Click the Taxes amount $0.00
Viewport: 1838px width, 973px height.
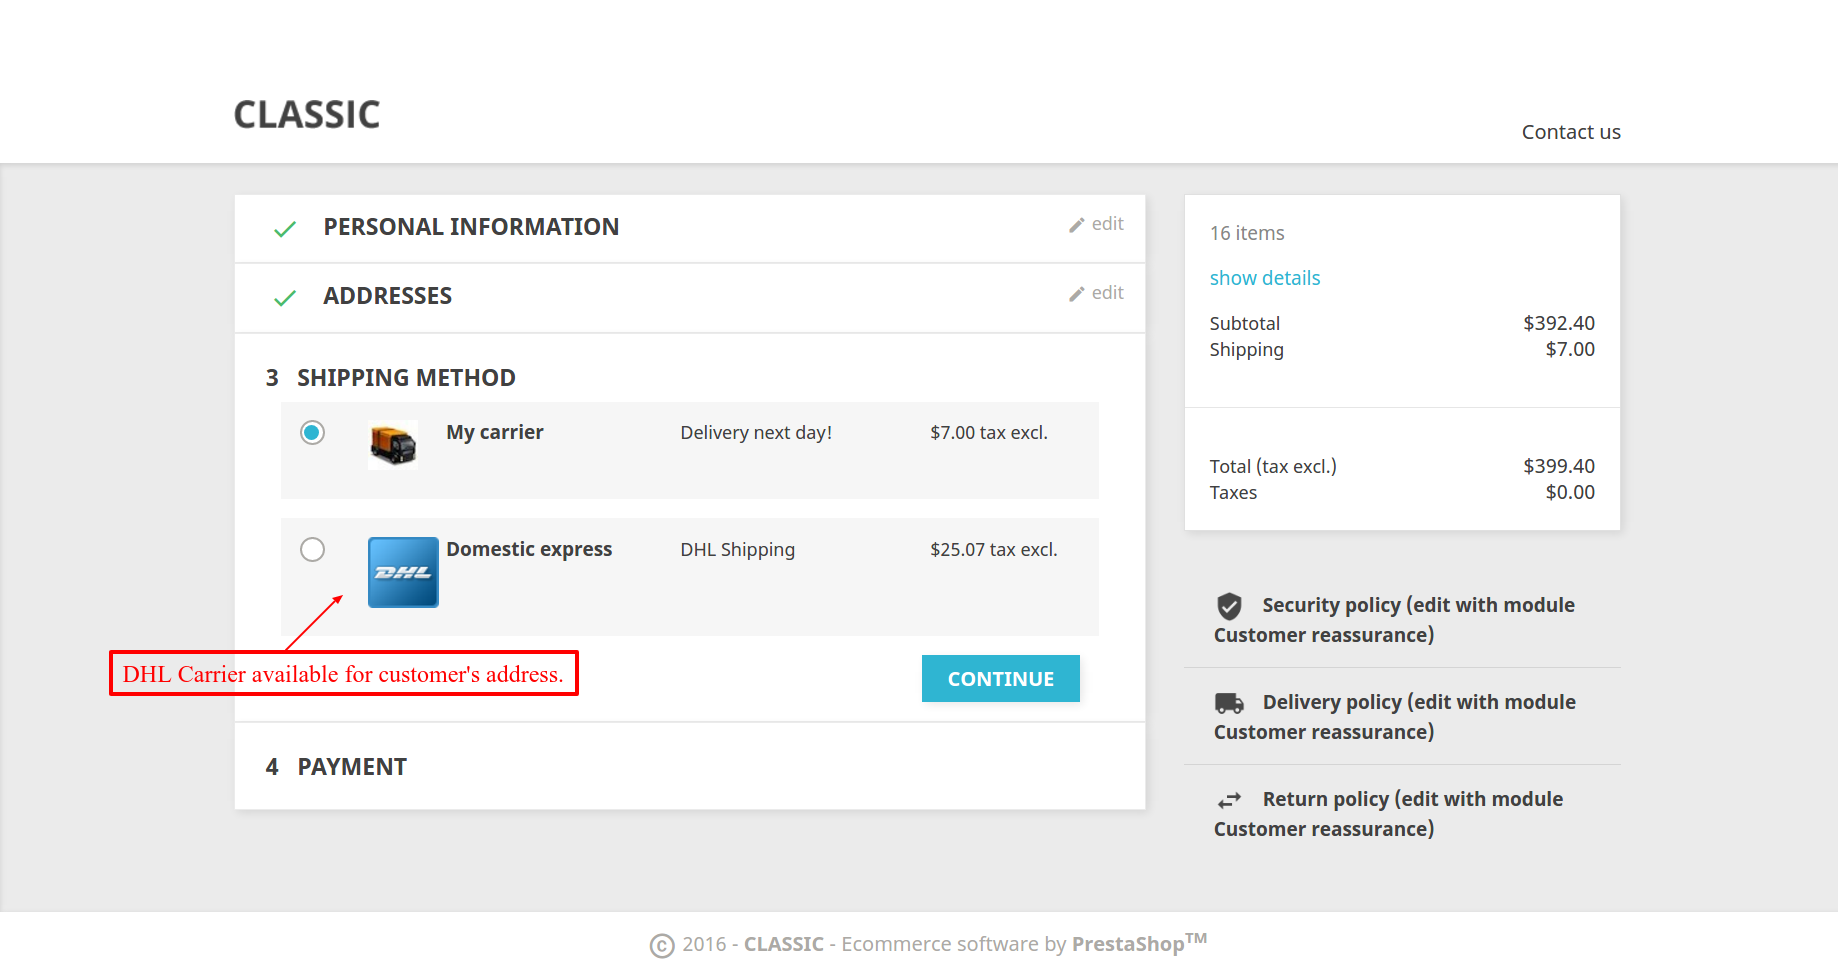pyautogui.click(x=1570, y=492)
